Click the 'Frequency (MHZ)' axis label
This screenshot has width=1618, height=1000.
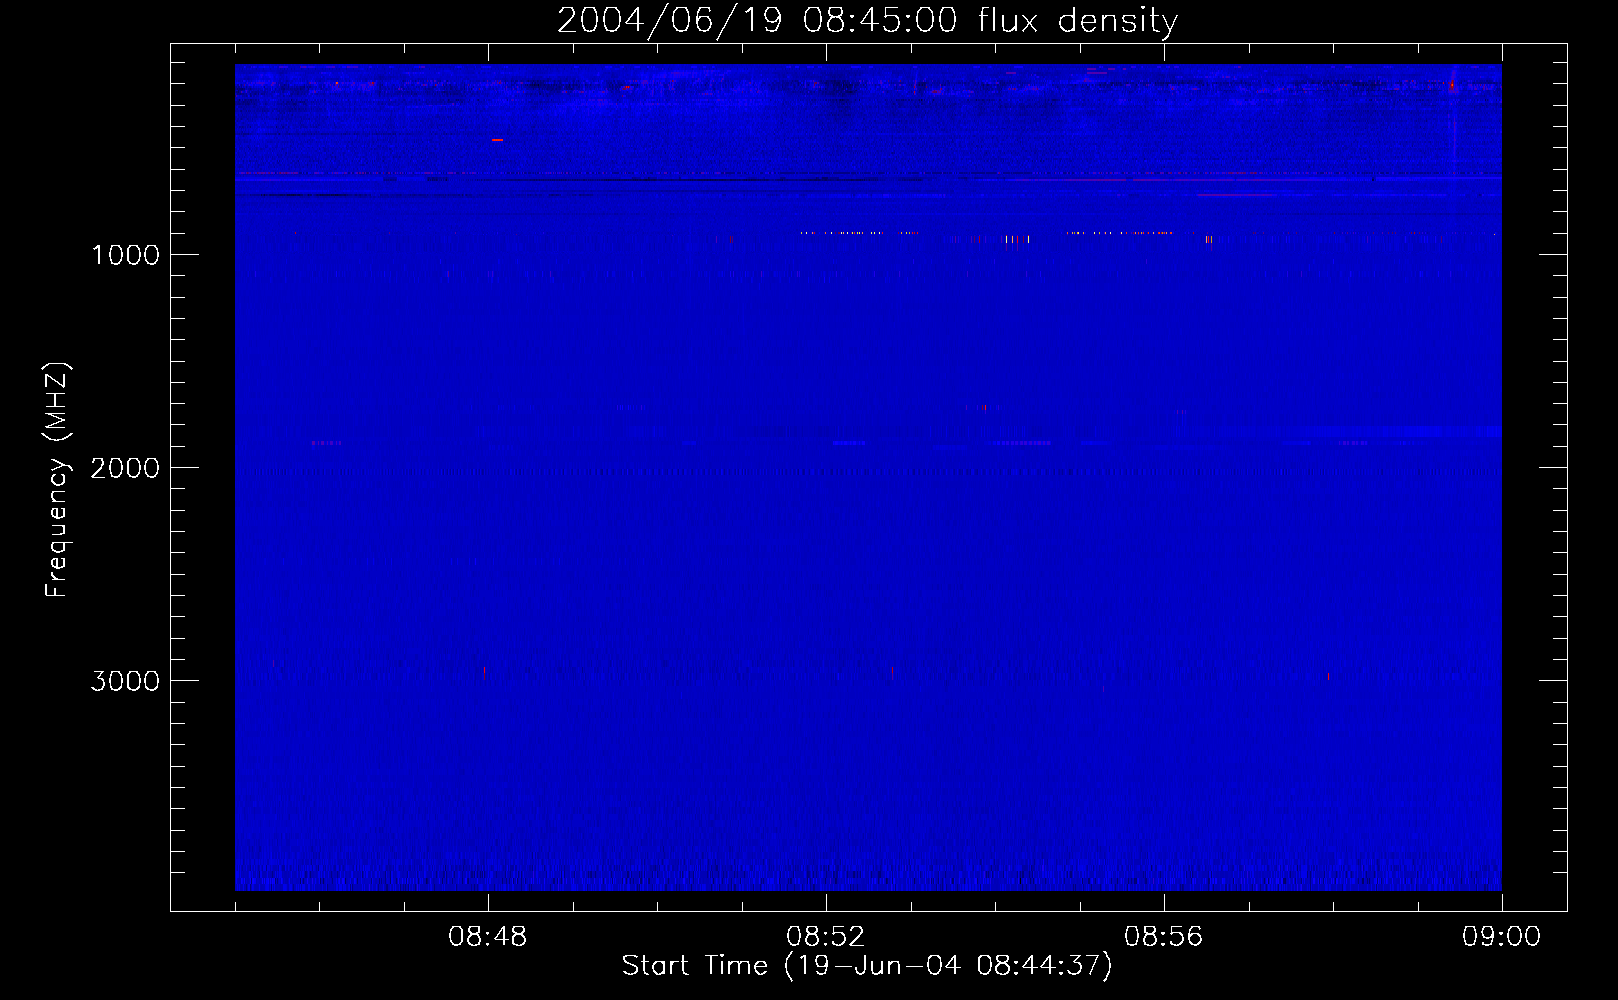tap(57, 480)
